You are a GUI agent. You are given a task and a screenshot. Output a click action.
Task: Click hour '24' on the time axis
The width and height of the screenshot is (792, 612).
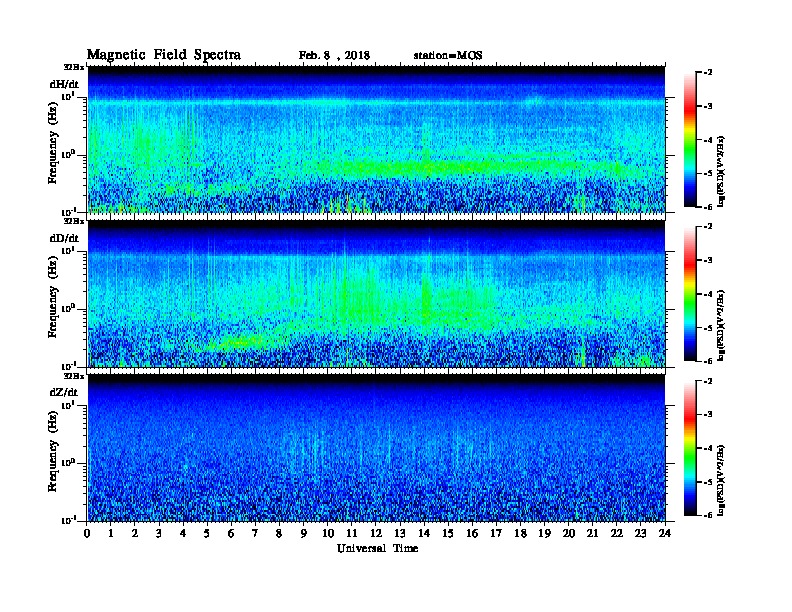[665, 534]
